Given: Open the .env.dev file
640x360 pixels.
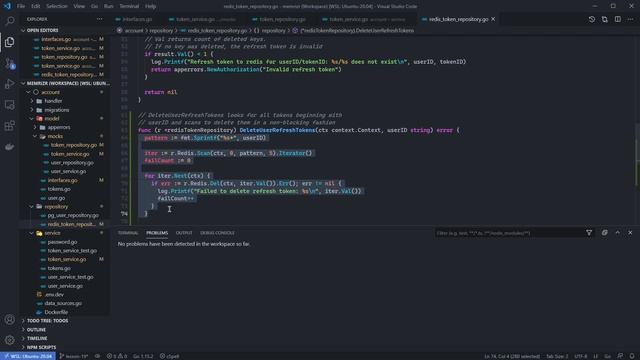Looking at the screenshot, I should click(x=55, y=294).
